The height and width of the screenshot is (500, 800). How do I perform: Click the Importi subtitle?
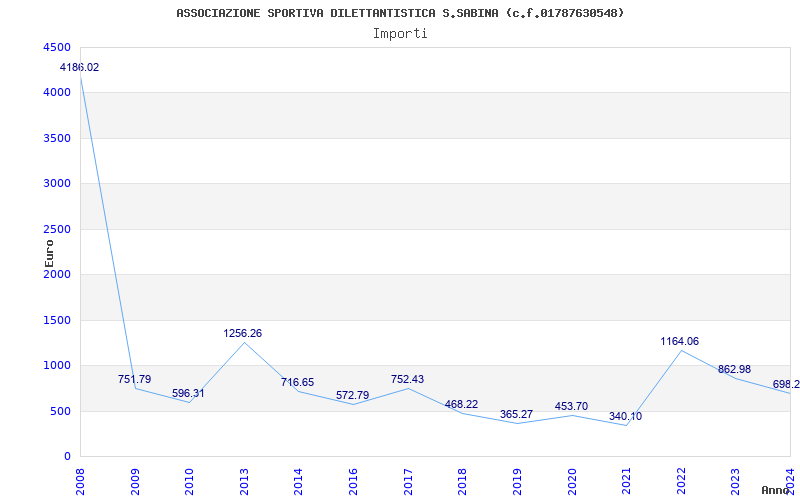[400, 34]
